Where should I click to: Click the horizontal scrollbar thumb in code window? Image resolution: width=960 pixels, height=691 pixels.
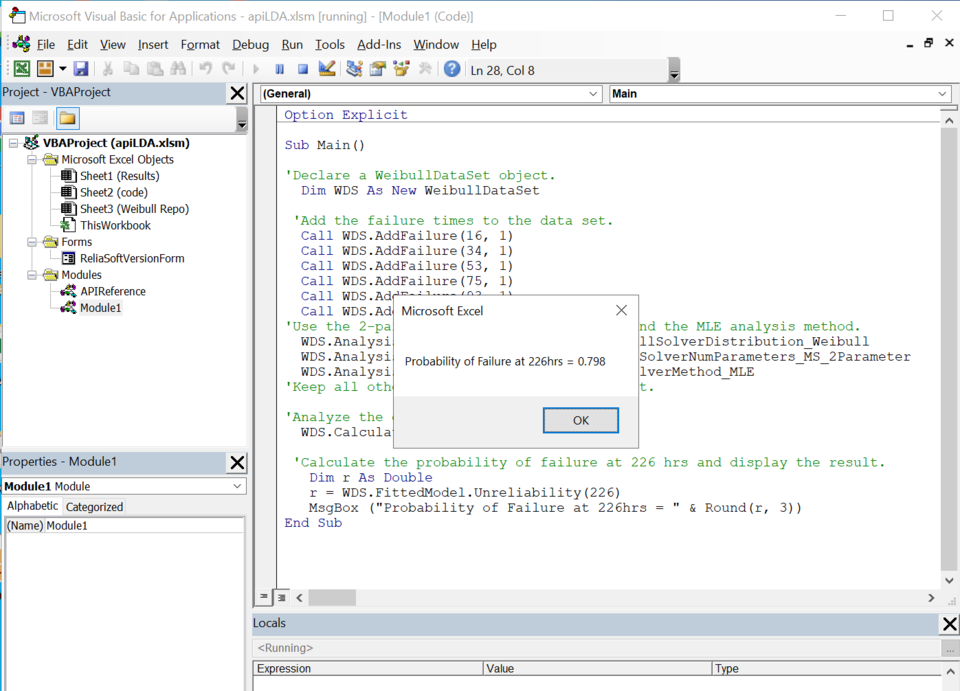(x=332, y=597)
